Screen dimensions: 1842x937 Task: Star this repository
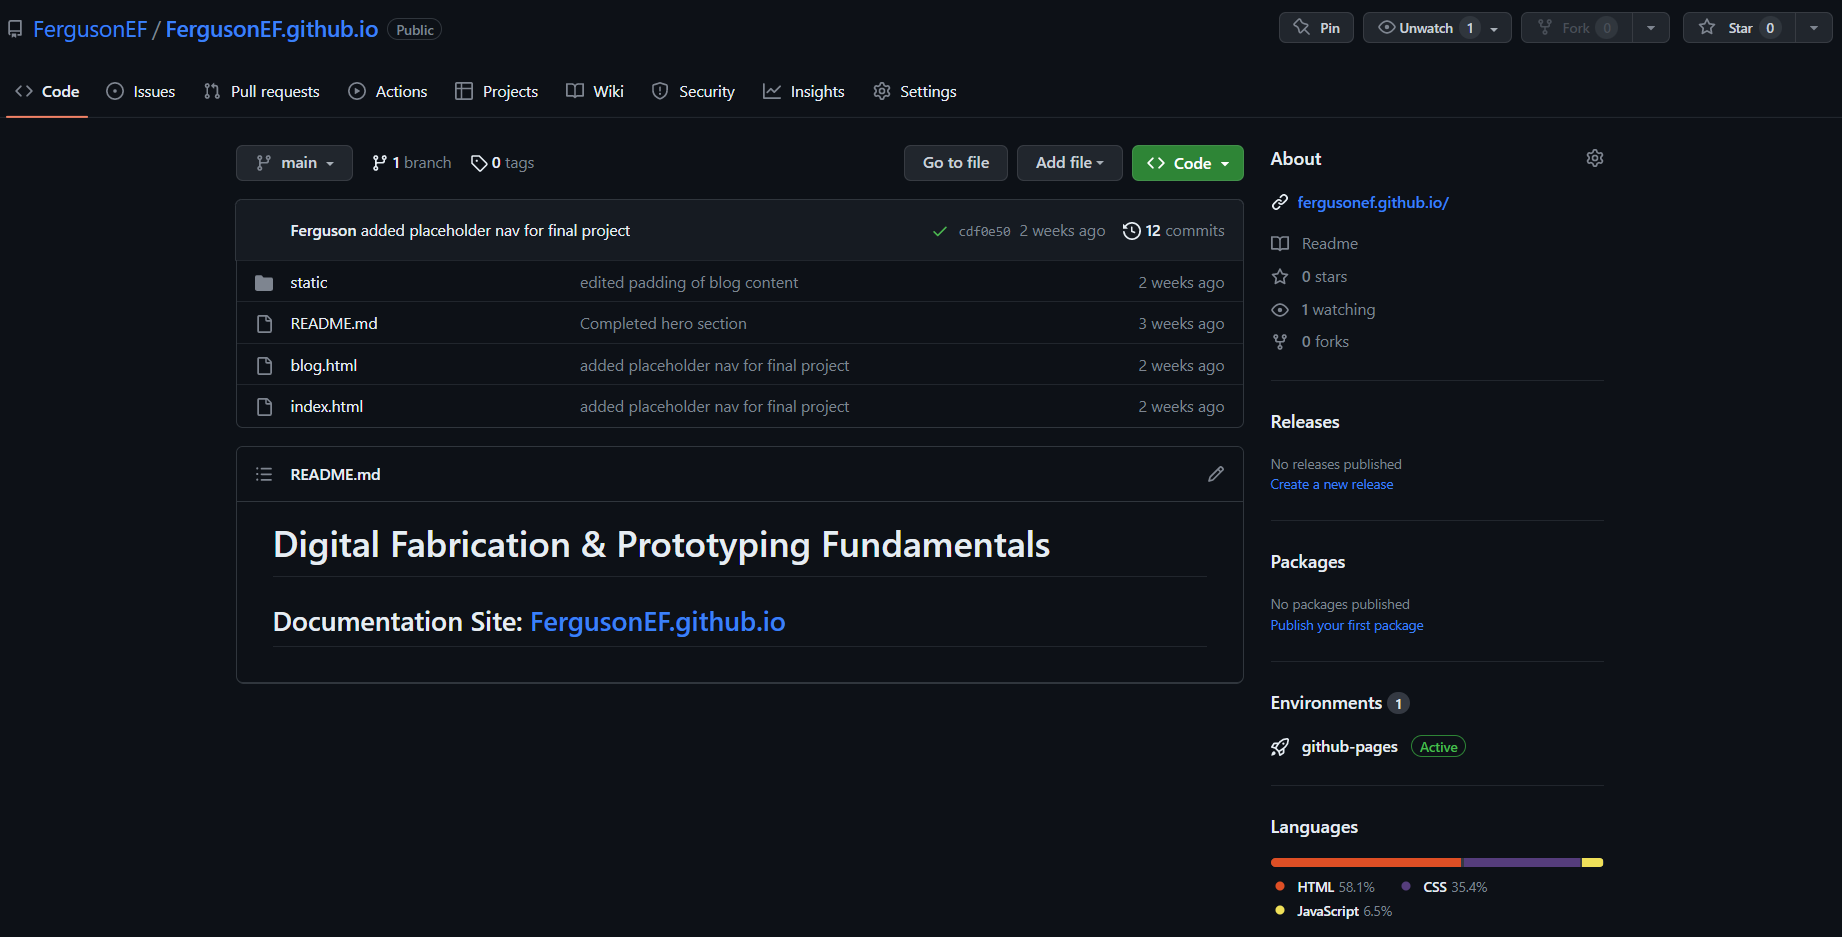pyautogui.click(x=1739, y=28)
